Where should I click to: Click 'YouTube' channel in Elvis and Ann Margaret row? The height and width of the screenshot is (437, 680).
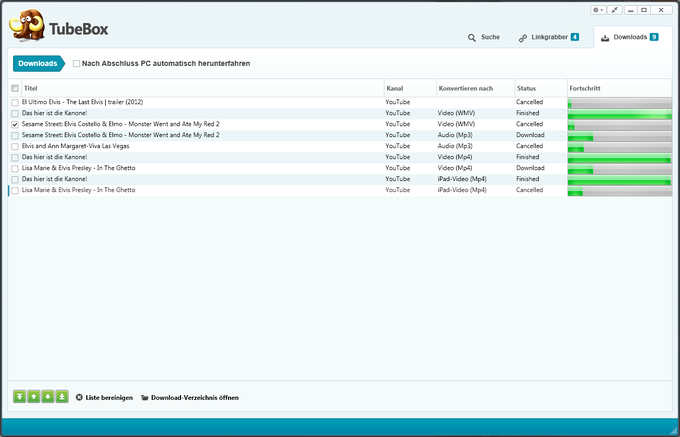pos(398,146)
